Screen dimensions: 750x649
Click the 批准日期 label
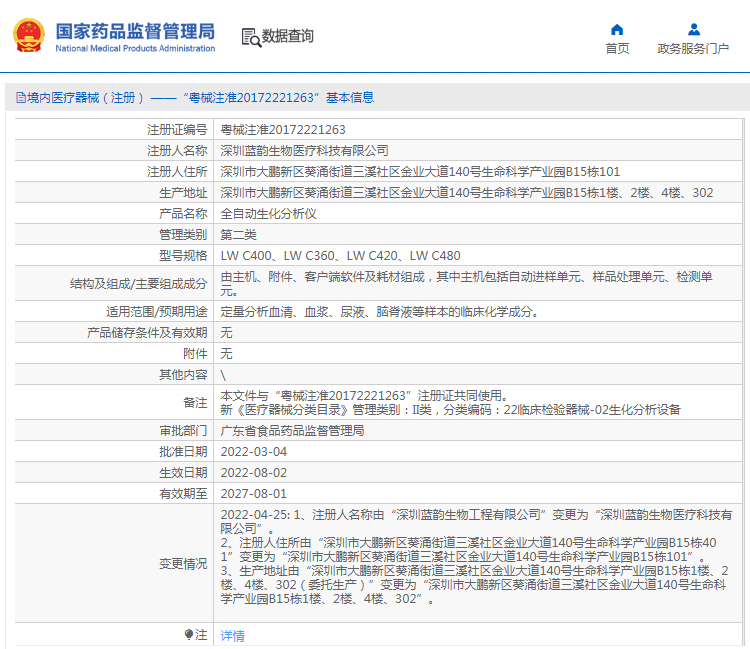tap(183, 452)
